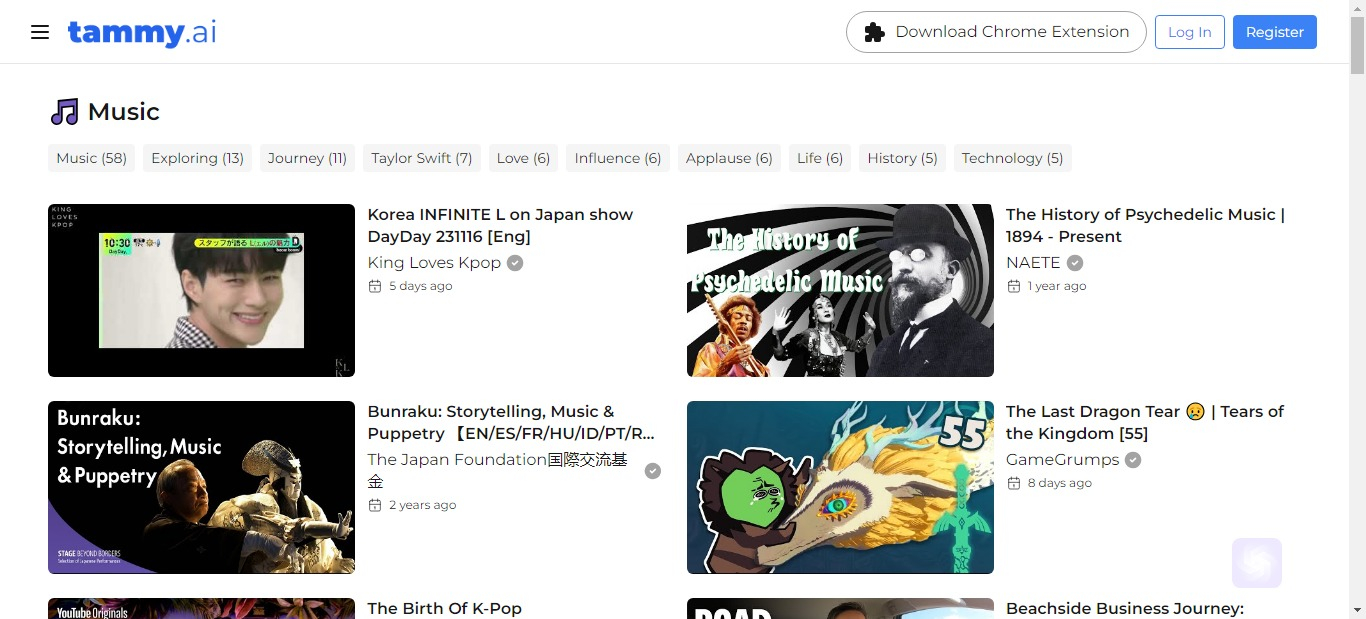Click verified badge next to NAETE

1075,263
